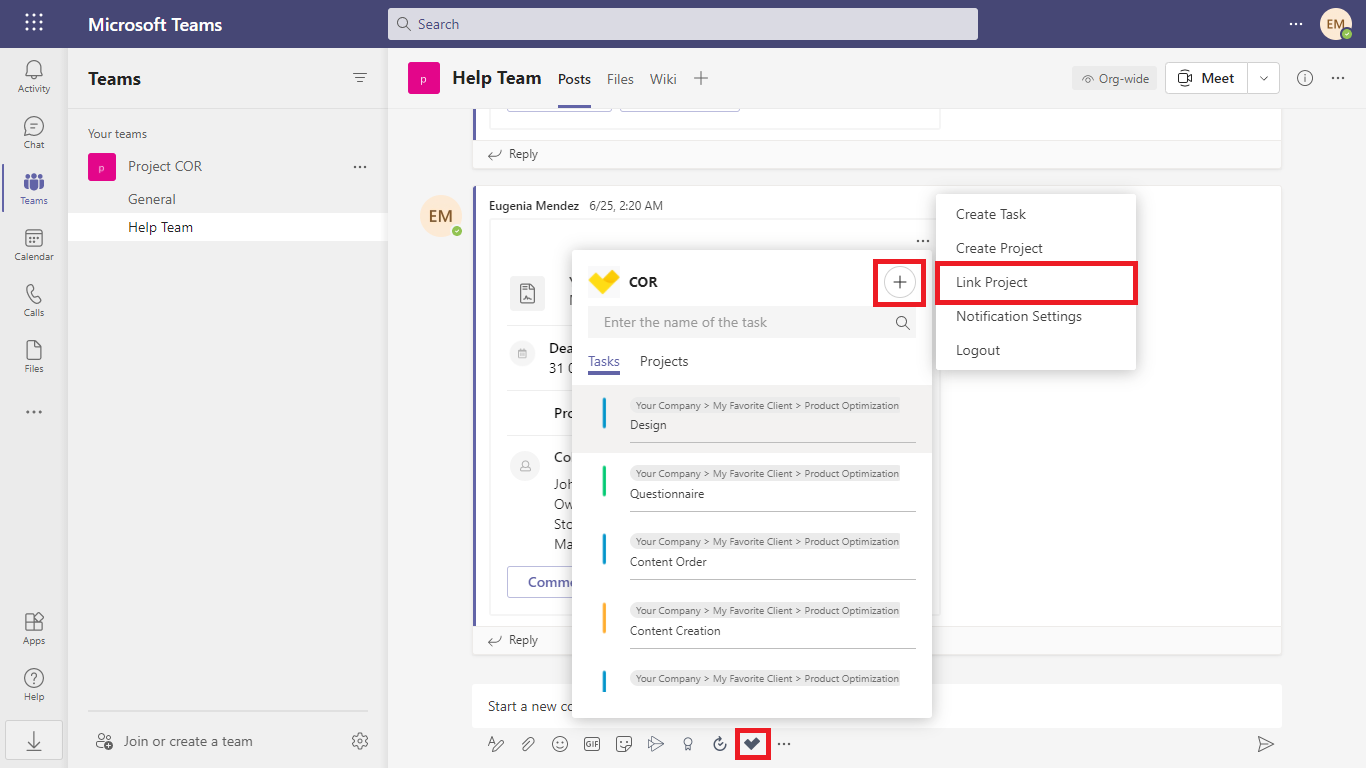Expand the Meet dropdown arrow

[x=1264, y=78]
